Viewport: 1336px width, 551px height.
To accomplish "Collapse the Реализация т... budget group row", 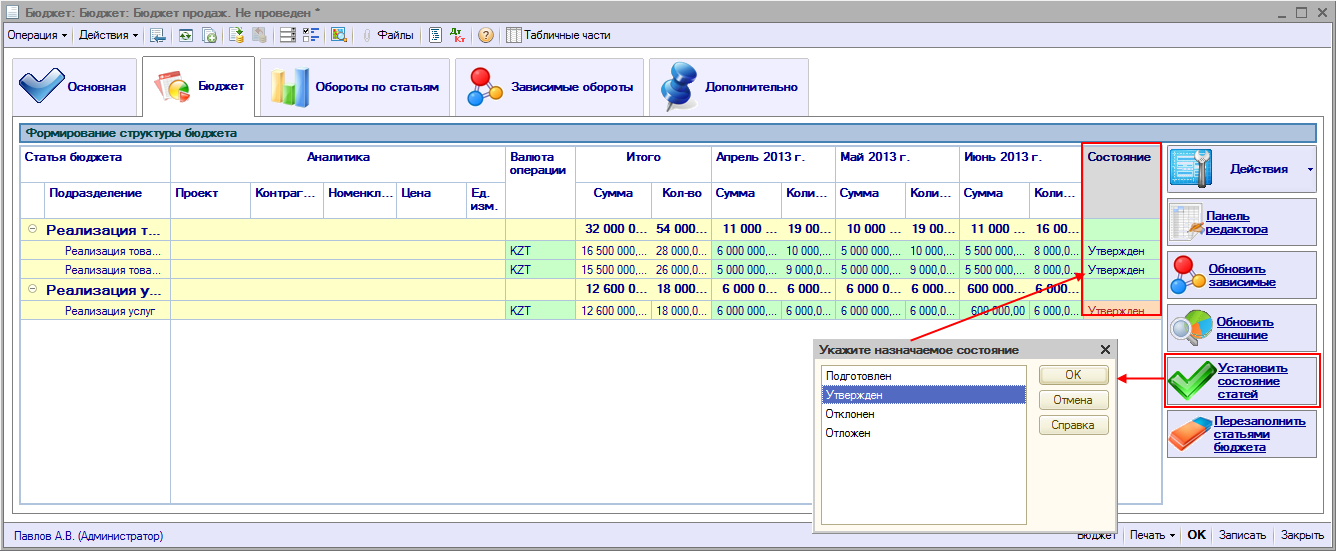I will tap(32, 230).
